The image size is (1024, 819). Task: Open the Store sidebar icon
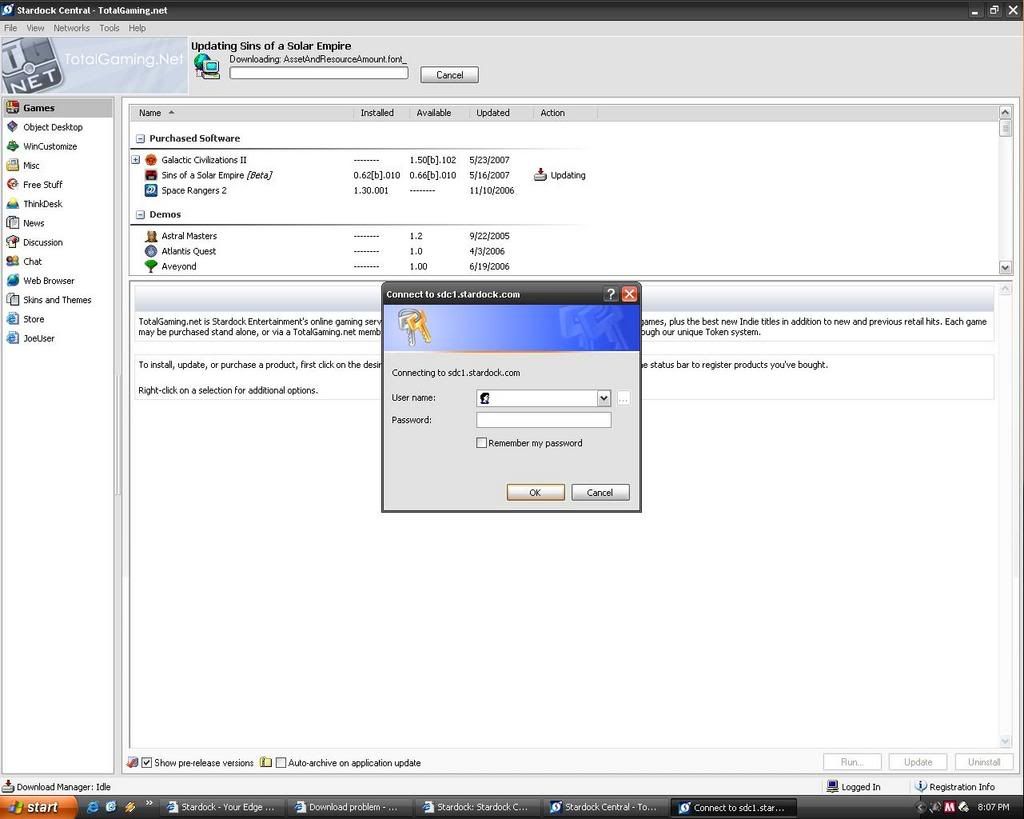click(12, 319)
